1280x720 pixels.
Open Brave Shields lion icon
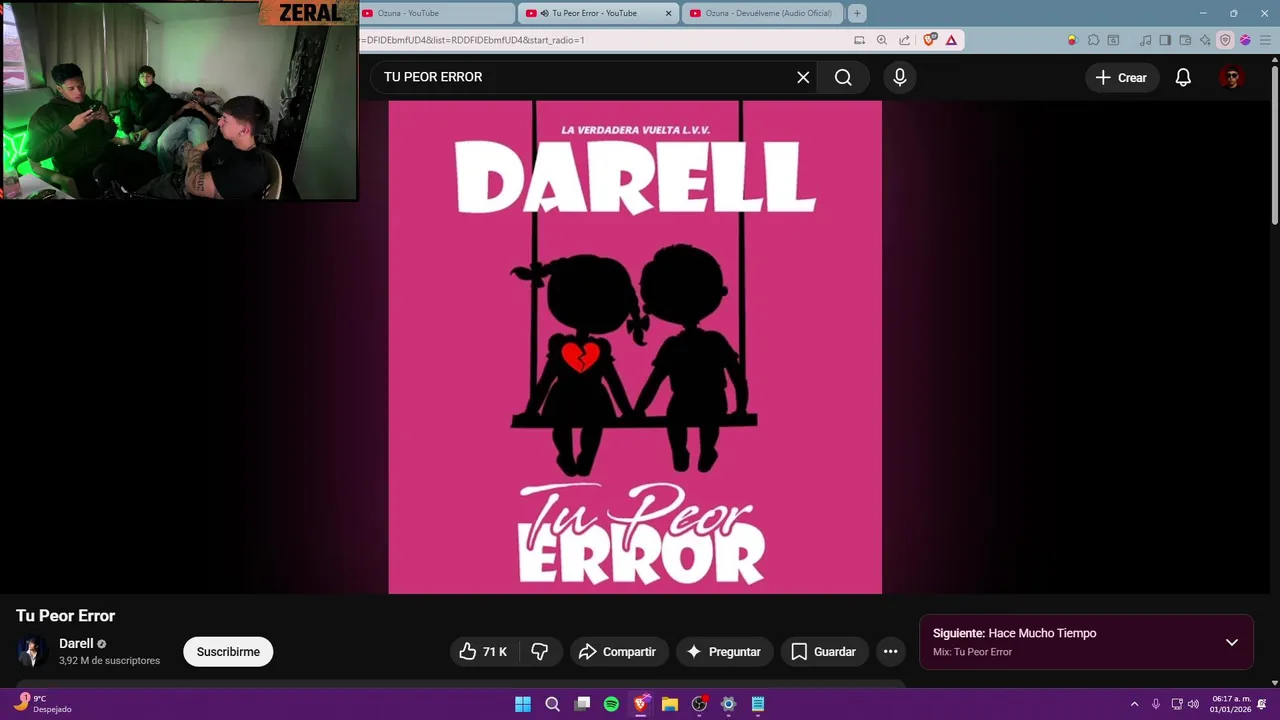pos(930,40)
